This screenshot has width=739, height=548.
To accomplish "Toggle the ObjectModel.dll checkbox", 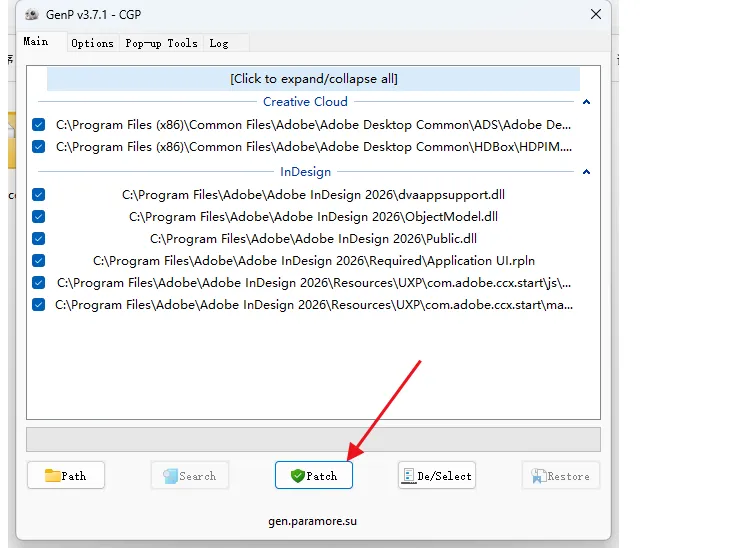I will [x=39, y=217].
